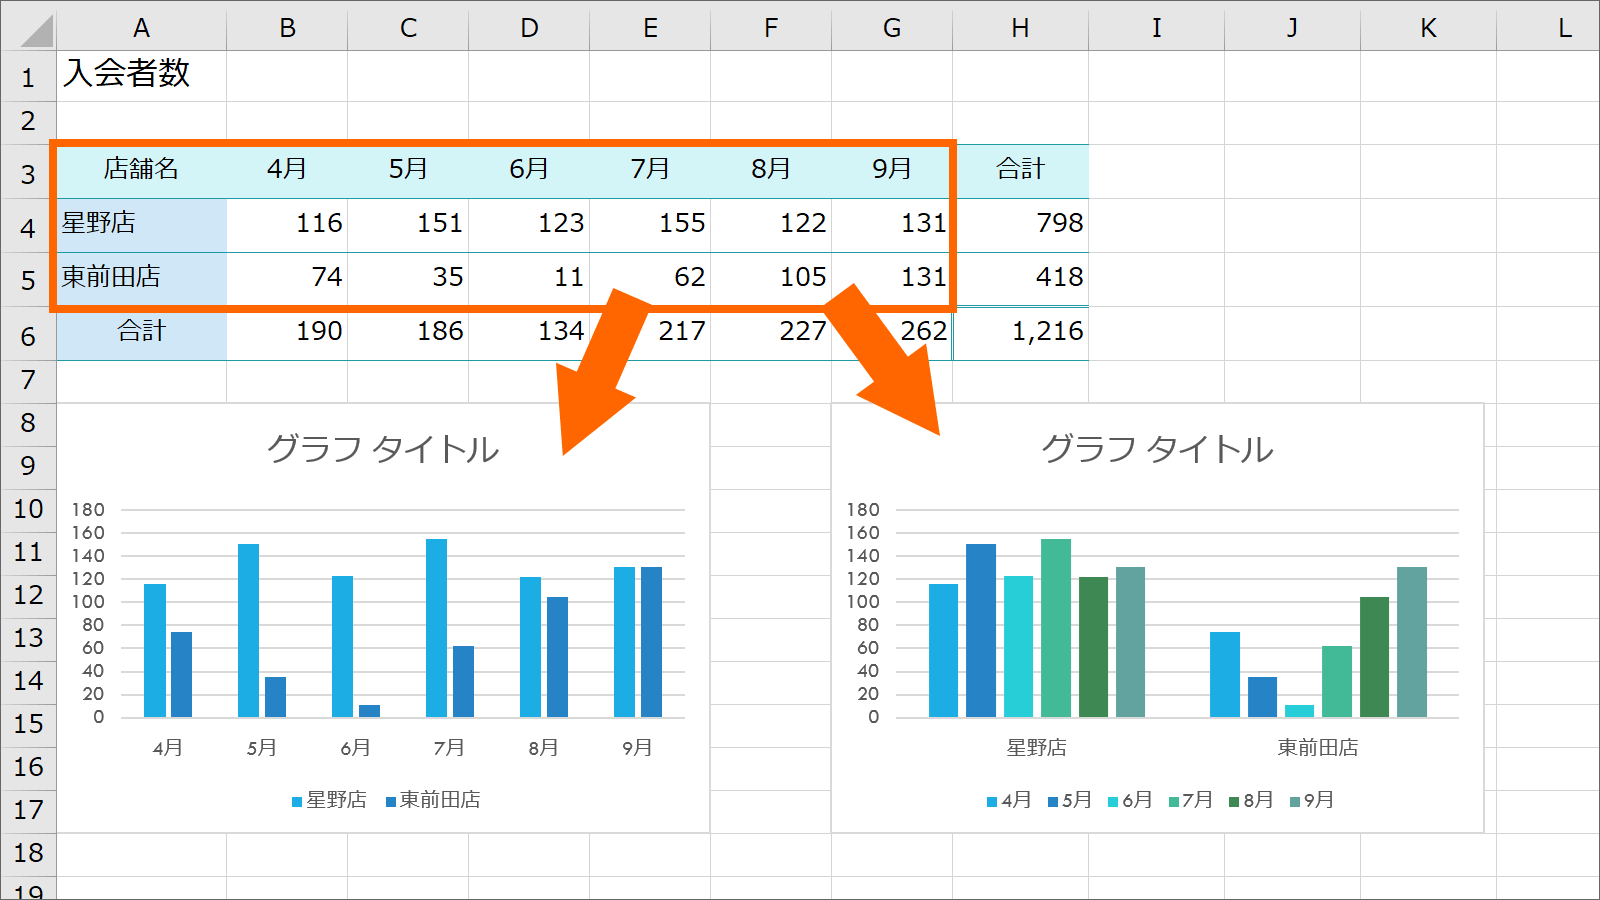Click cell containing 116
1600x900 pixels.
click(287, 224)
